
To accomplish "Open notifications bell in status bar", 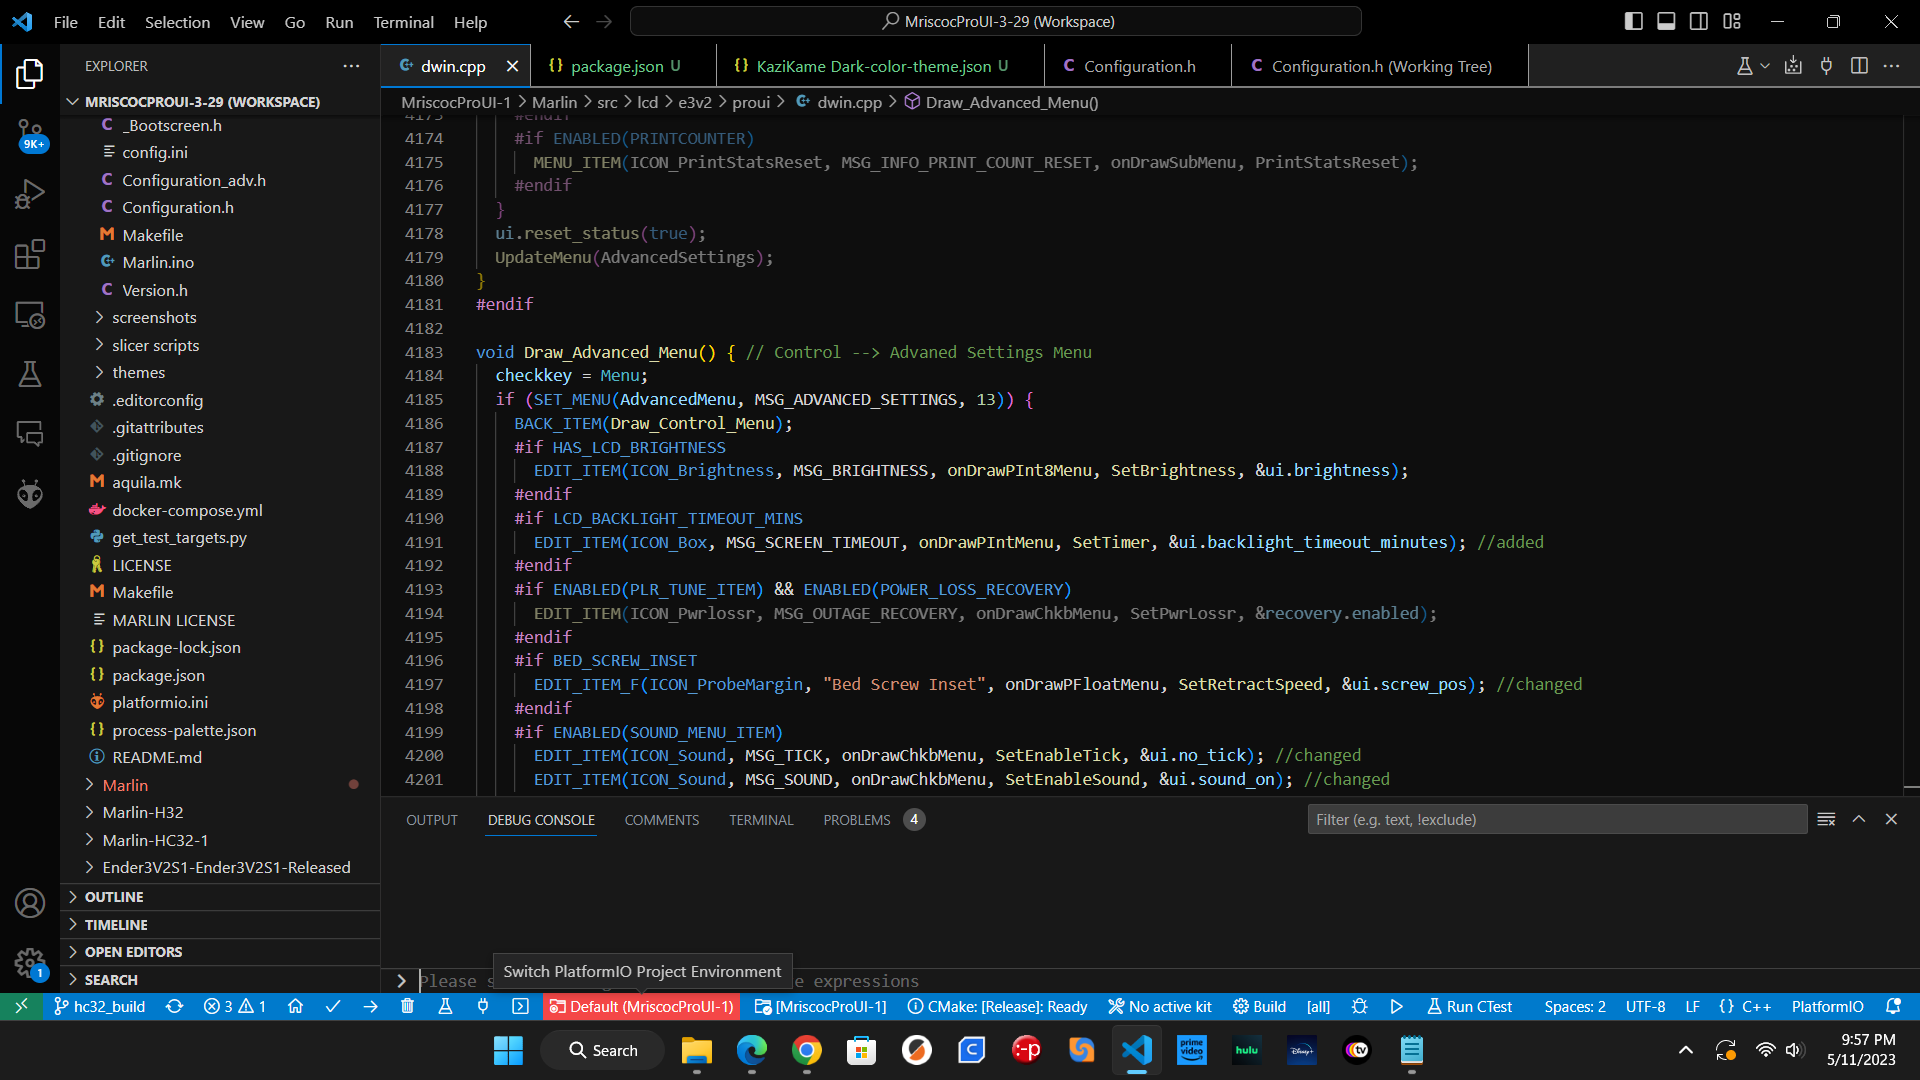I will 1893,1006.
